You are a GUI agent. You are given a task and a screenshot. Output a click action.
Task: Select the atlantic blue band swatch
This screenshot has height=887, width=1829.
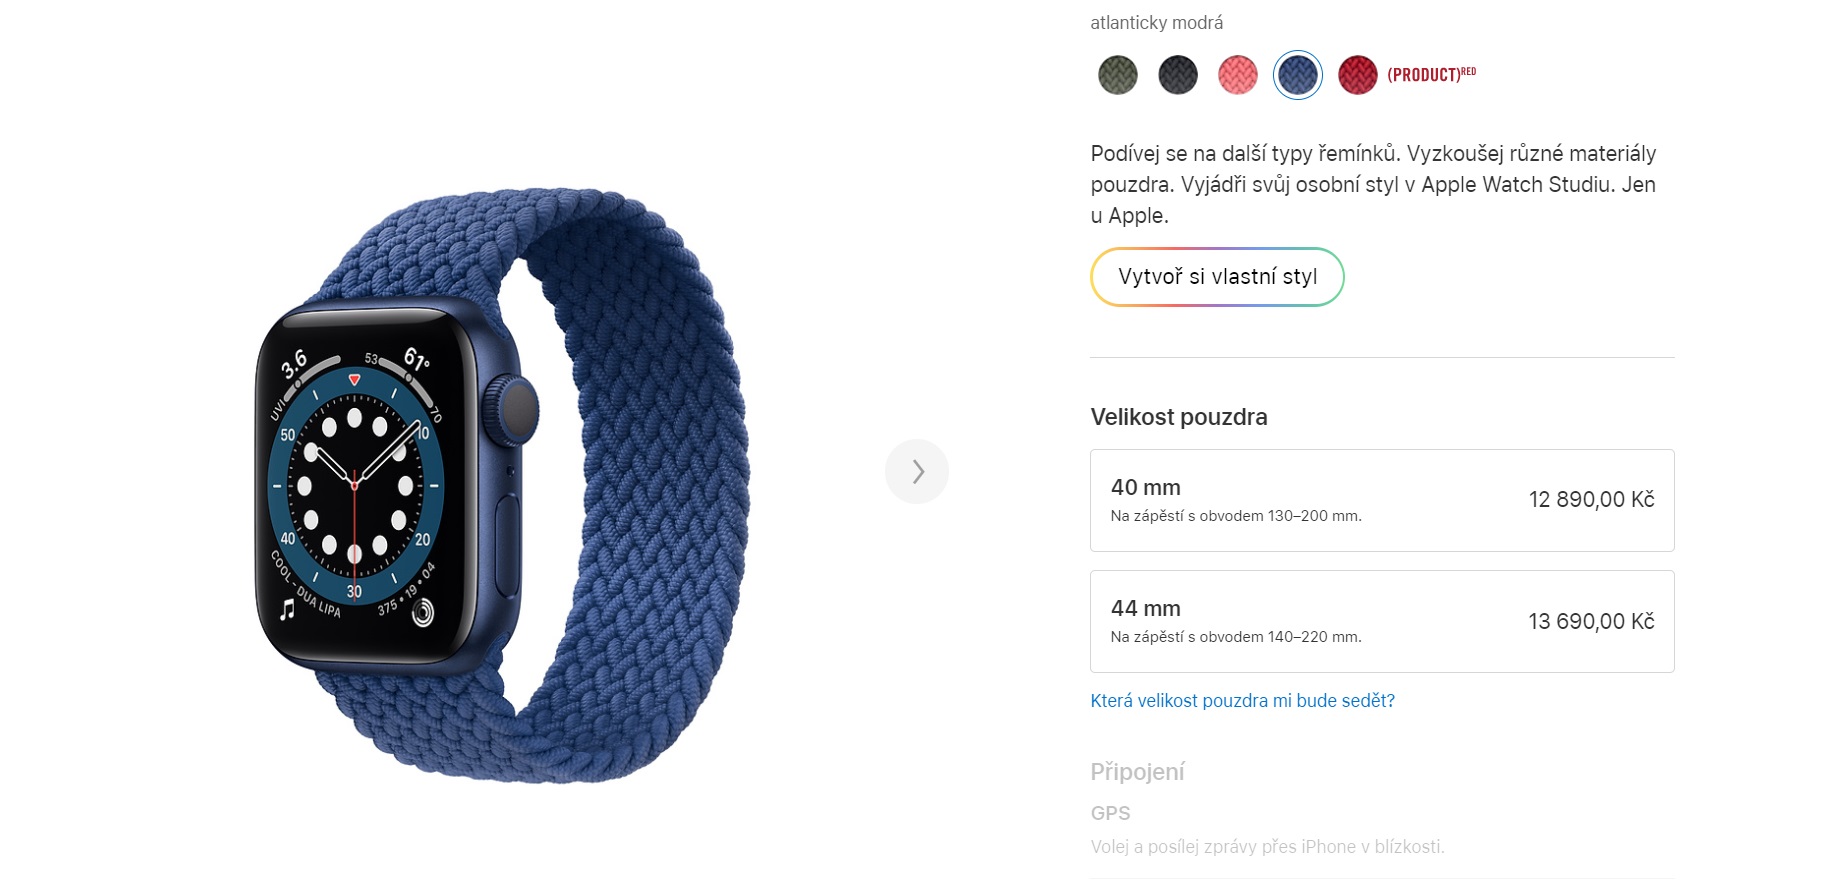click(x=1297, y=75)
